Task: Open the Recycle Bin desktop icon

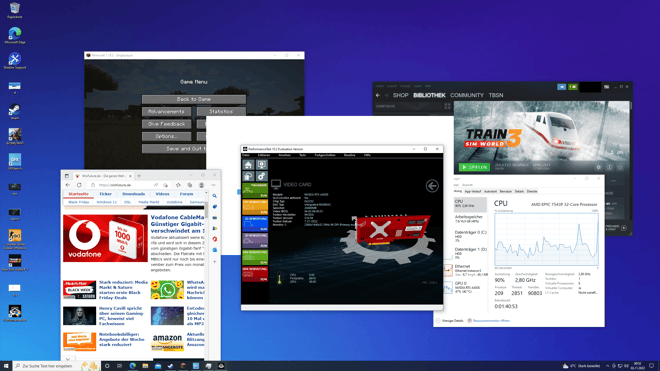Action: [x=15, y=10]
